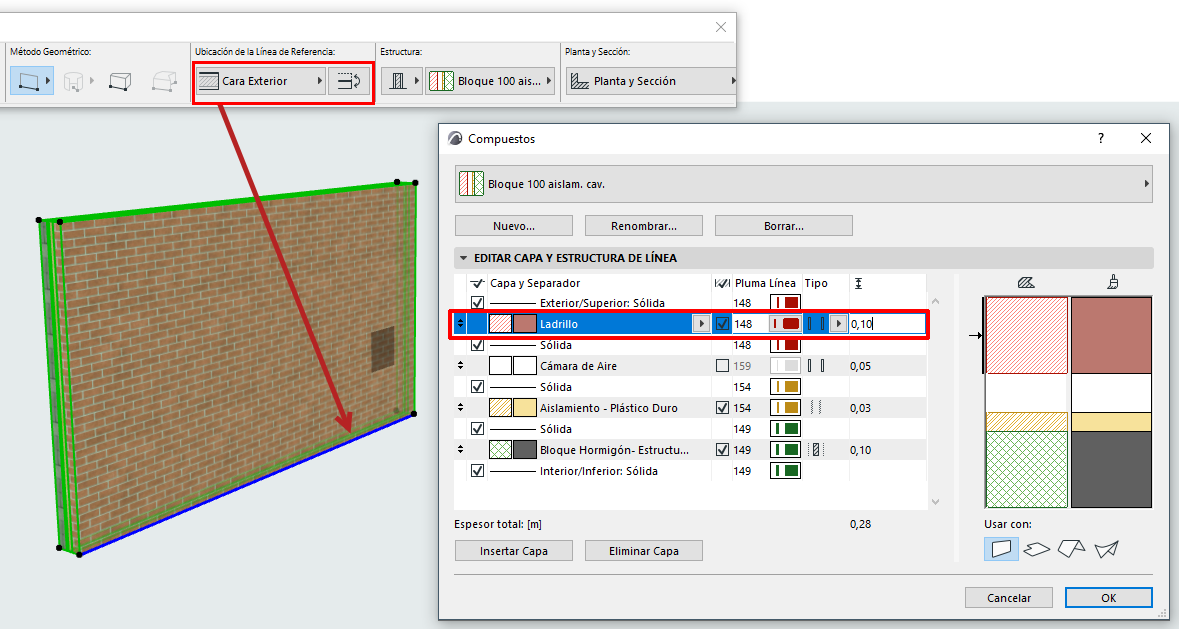Click the reorder handle of Cámara de Aire
The width and height of the screenshot is (1179, 629).
click(460, 366)
